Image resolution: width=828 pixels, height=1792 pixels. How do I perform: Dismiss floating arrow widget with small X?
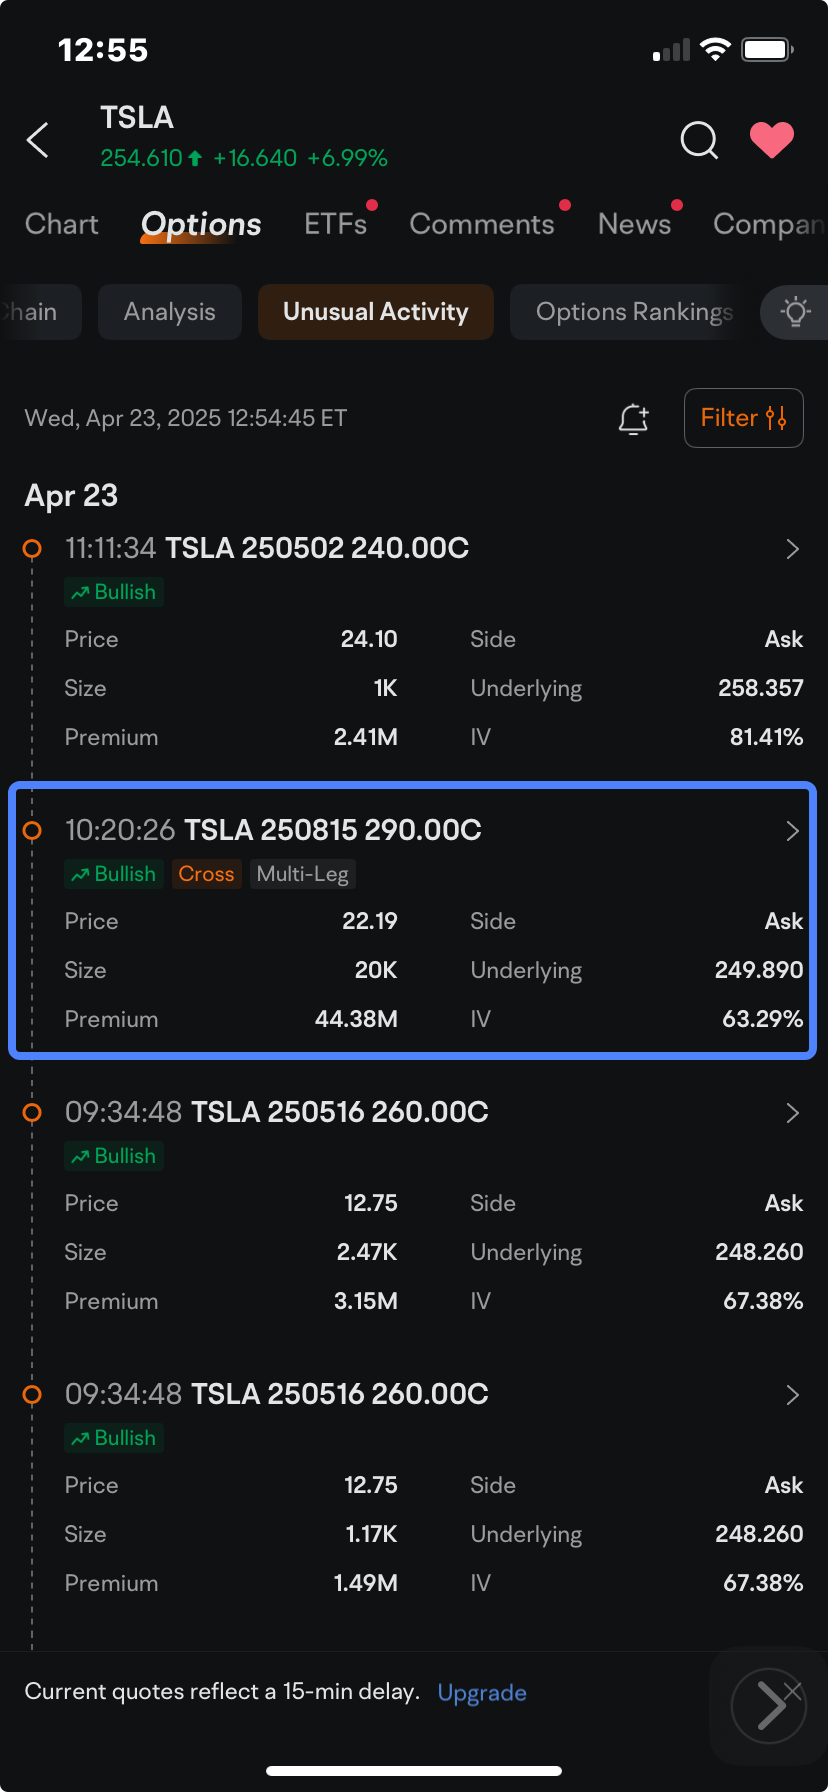coord(793,1690)
